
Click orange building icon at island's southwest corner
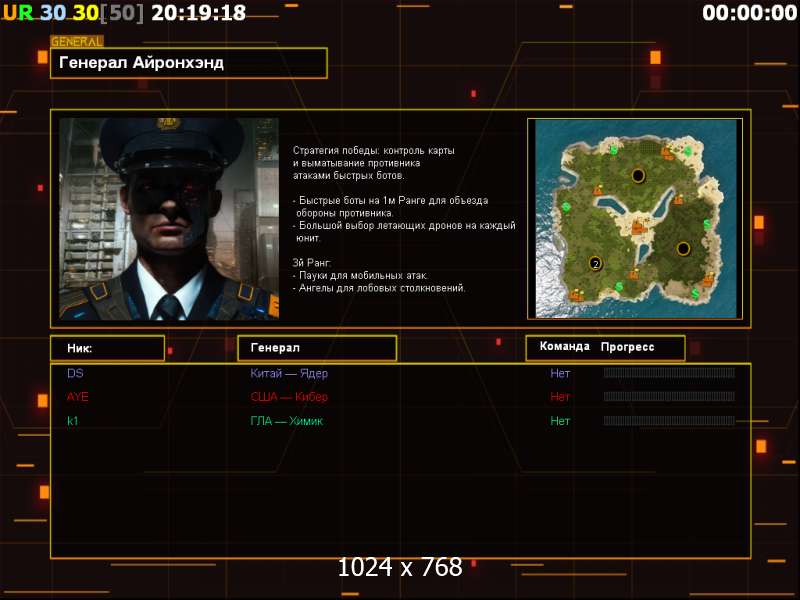coord(577,294)
